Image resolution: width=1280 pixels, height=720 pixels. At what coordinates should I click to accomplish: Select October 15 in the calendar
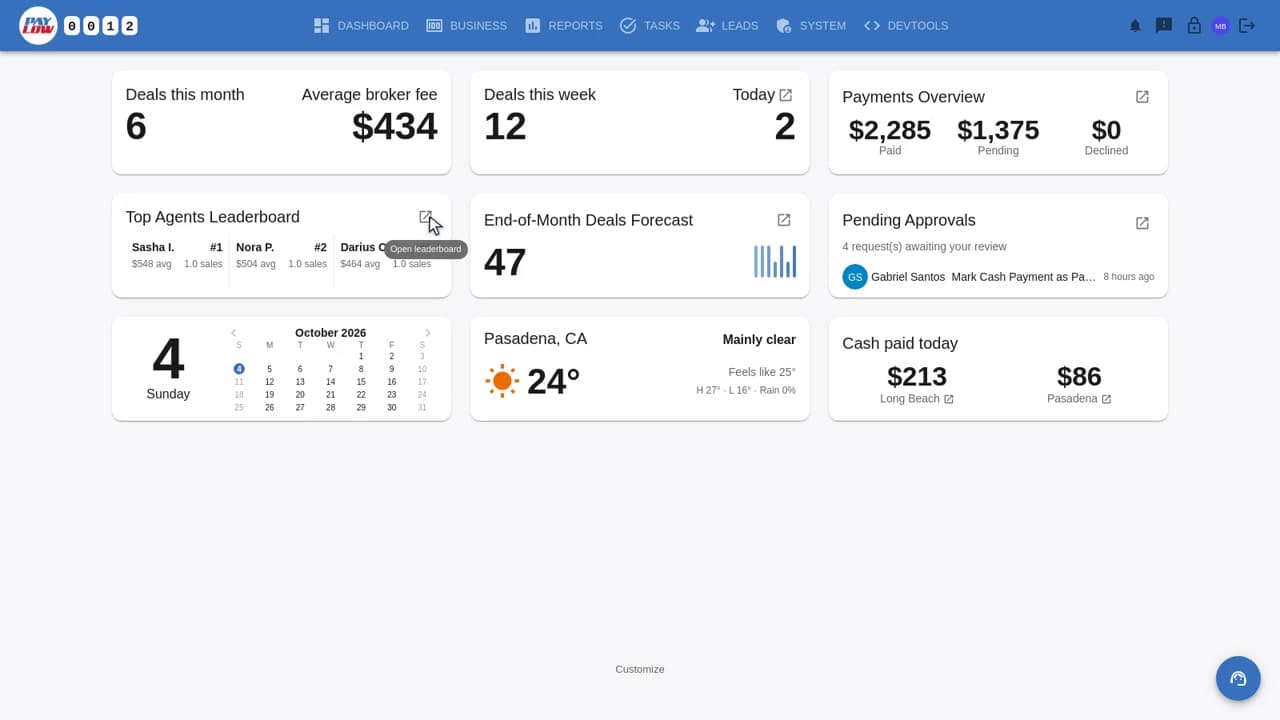[361, 382]
